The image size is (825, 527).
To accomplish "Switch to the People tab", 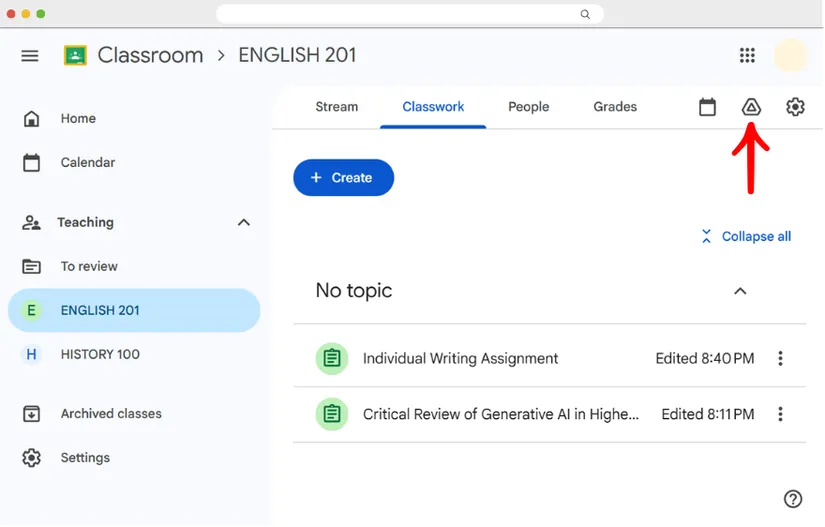I will pyautogui.click(x=528, y=107).
